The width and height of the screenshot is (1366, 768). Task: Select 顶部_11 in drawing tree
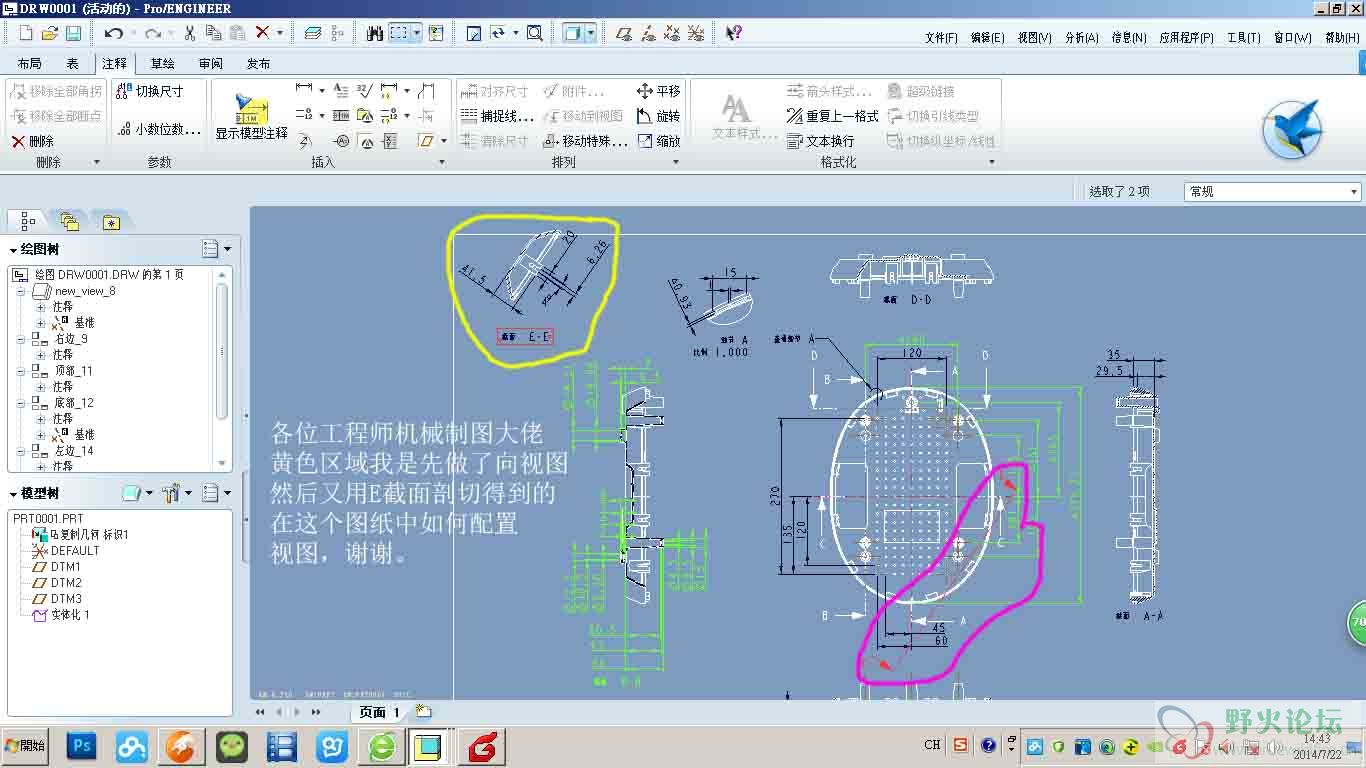coord(73,371)
